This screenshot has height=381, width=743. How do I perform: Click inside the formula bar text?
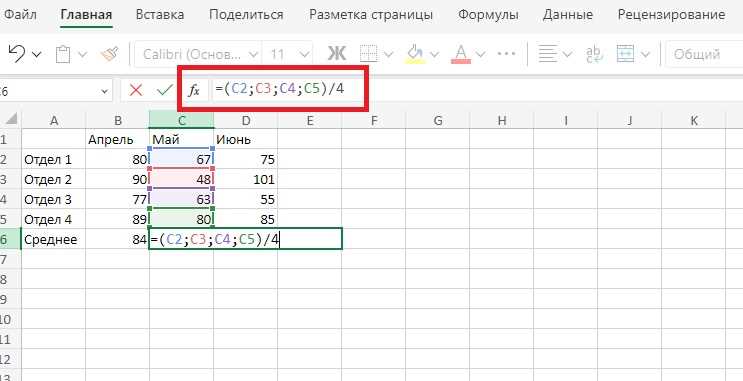point(280,89)
